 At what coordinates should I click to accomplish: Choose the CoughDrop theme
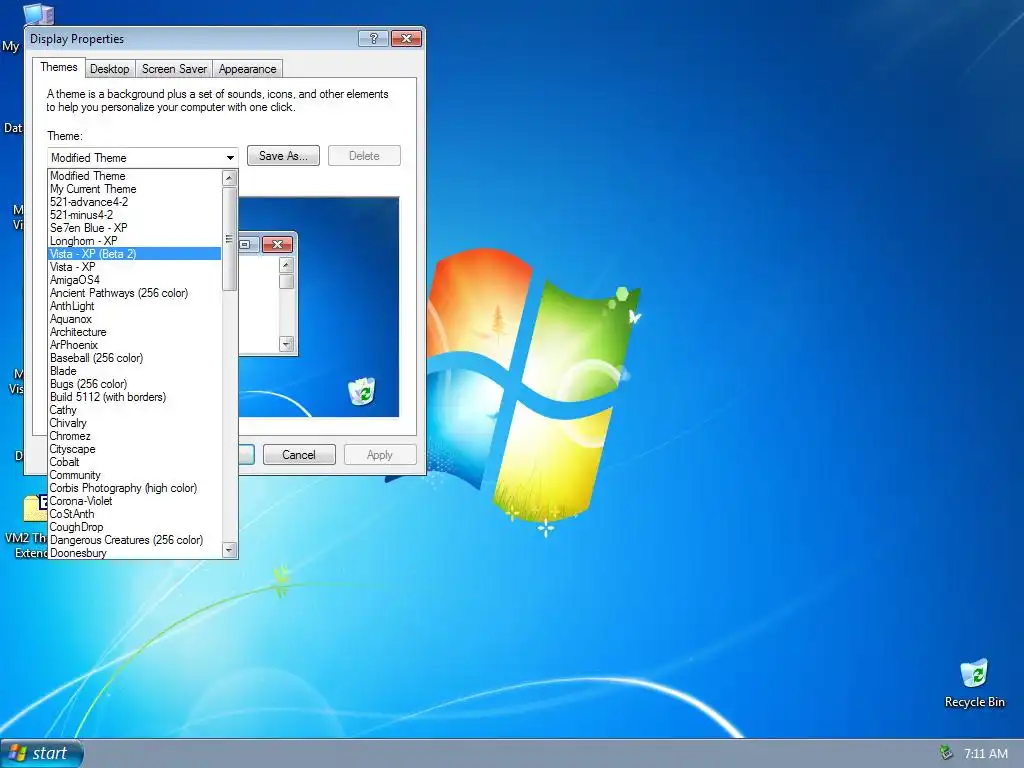(x=135, y=527)
